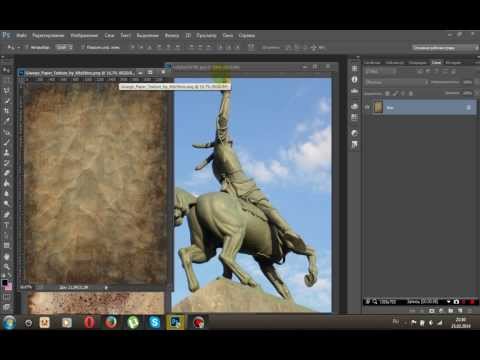The width and height of the screenshot is (480, 360).
Task: Select the Lasso tool
Action: 6,90
